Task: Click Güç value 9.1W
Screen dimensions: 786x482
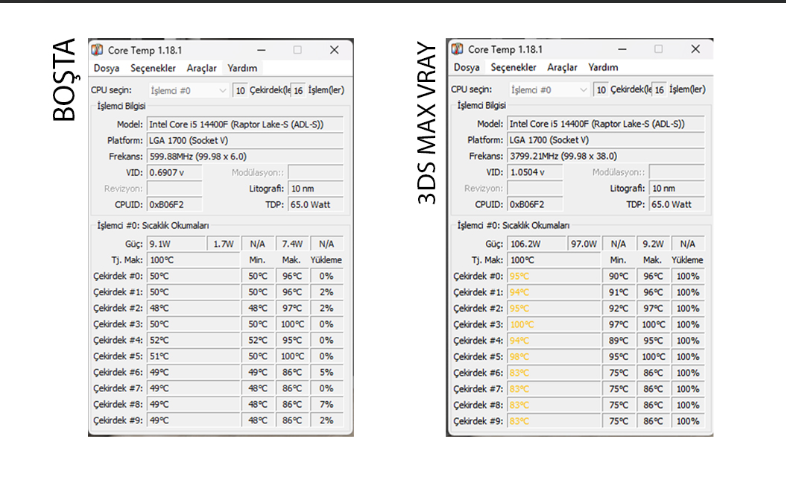Action: (x=176, y=244)
